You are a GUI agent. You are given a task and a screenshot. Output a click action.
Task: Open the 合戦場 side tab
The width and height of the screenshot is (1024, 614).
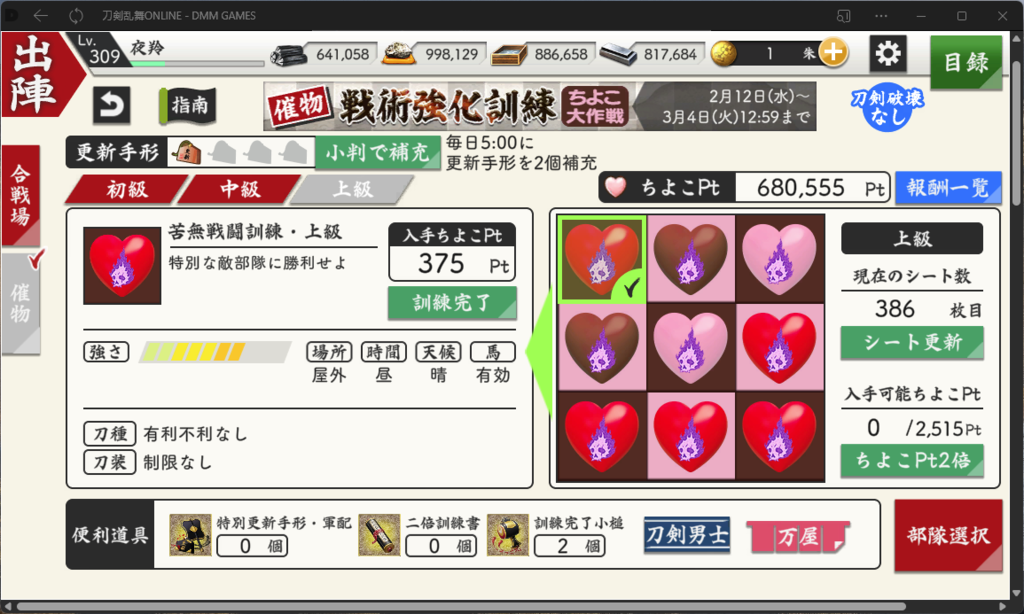point(21,195)
